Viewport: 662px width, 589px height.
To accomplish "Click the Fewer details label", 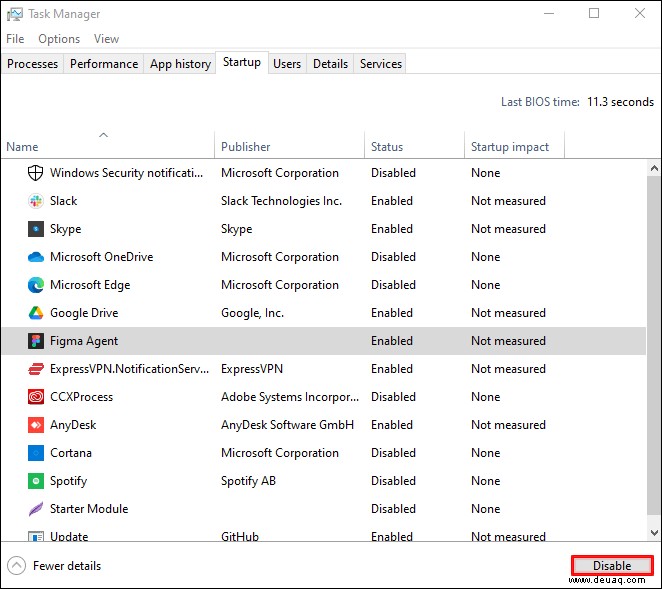I will pos(67,566).
